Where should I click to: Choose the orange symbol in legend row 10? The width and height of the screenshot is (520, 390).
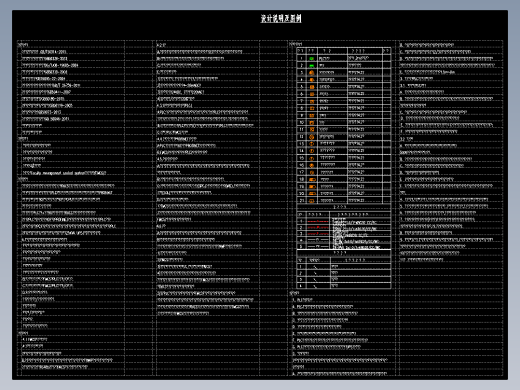(x=312, y=122)
